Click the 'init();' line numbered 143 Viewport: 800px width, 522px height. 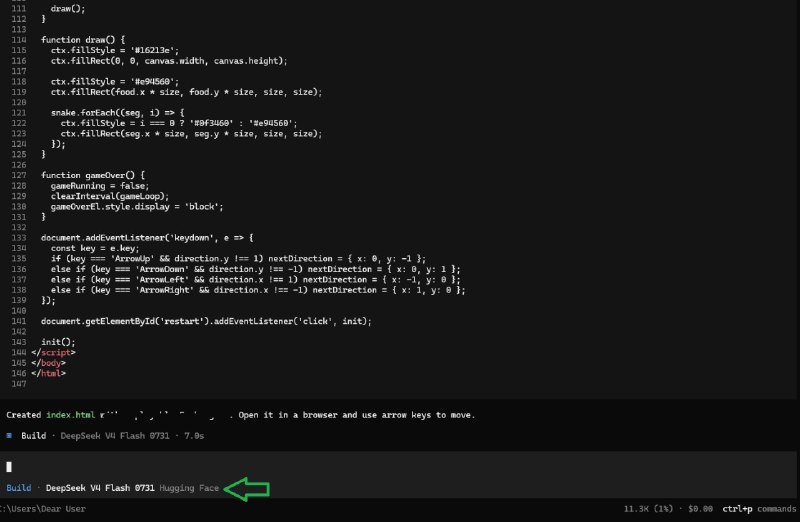(x=58, y=342)
